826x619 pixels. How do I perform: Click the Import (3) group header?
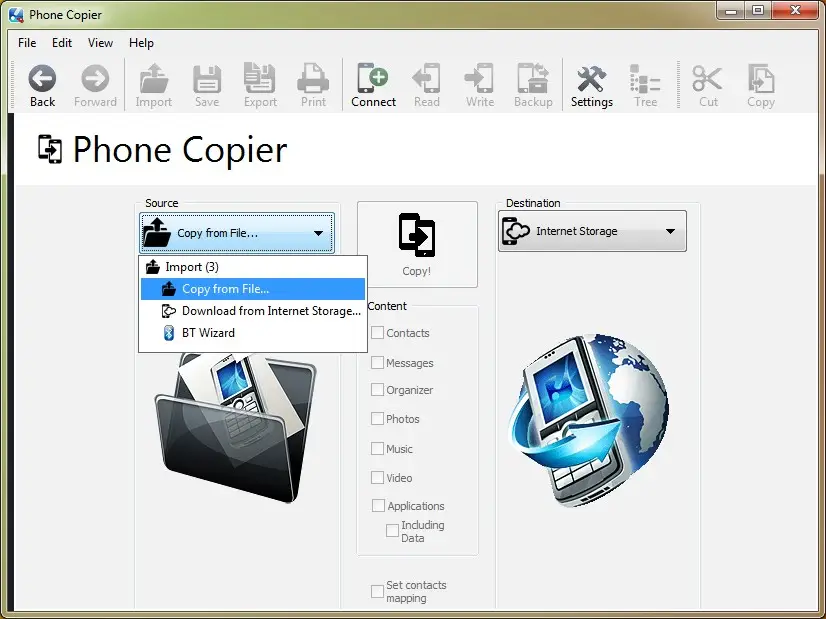point(253,267)
